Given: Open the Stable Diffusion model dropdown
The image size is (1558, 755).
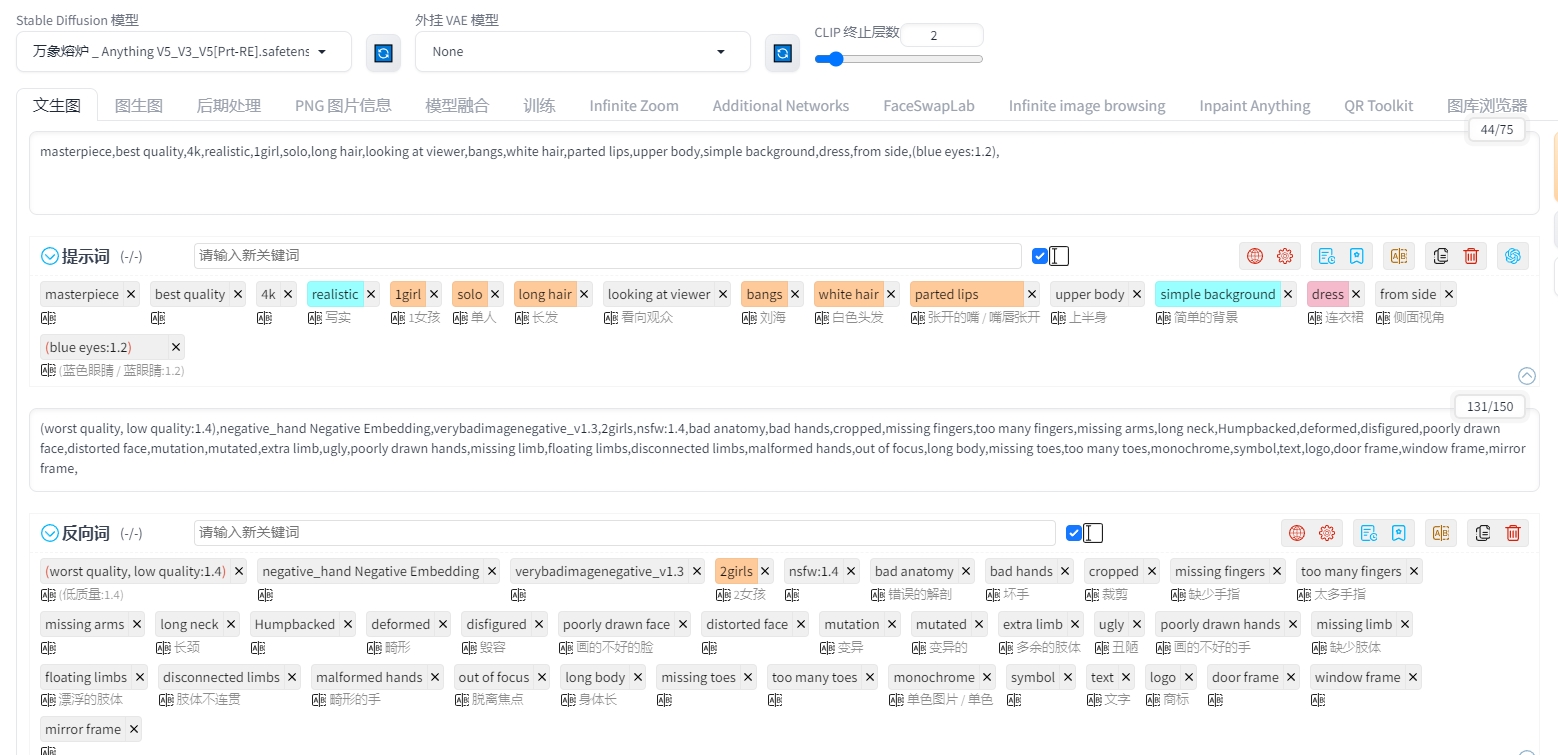Looking at the screenshot, I should [x=184, y=52].
